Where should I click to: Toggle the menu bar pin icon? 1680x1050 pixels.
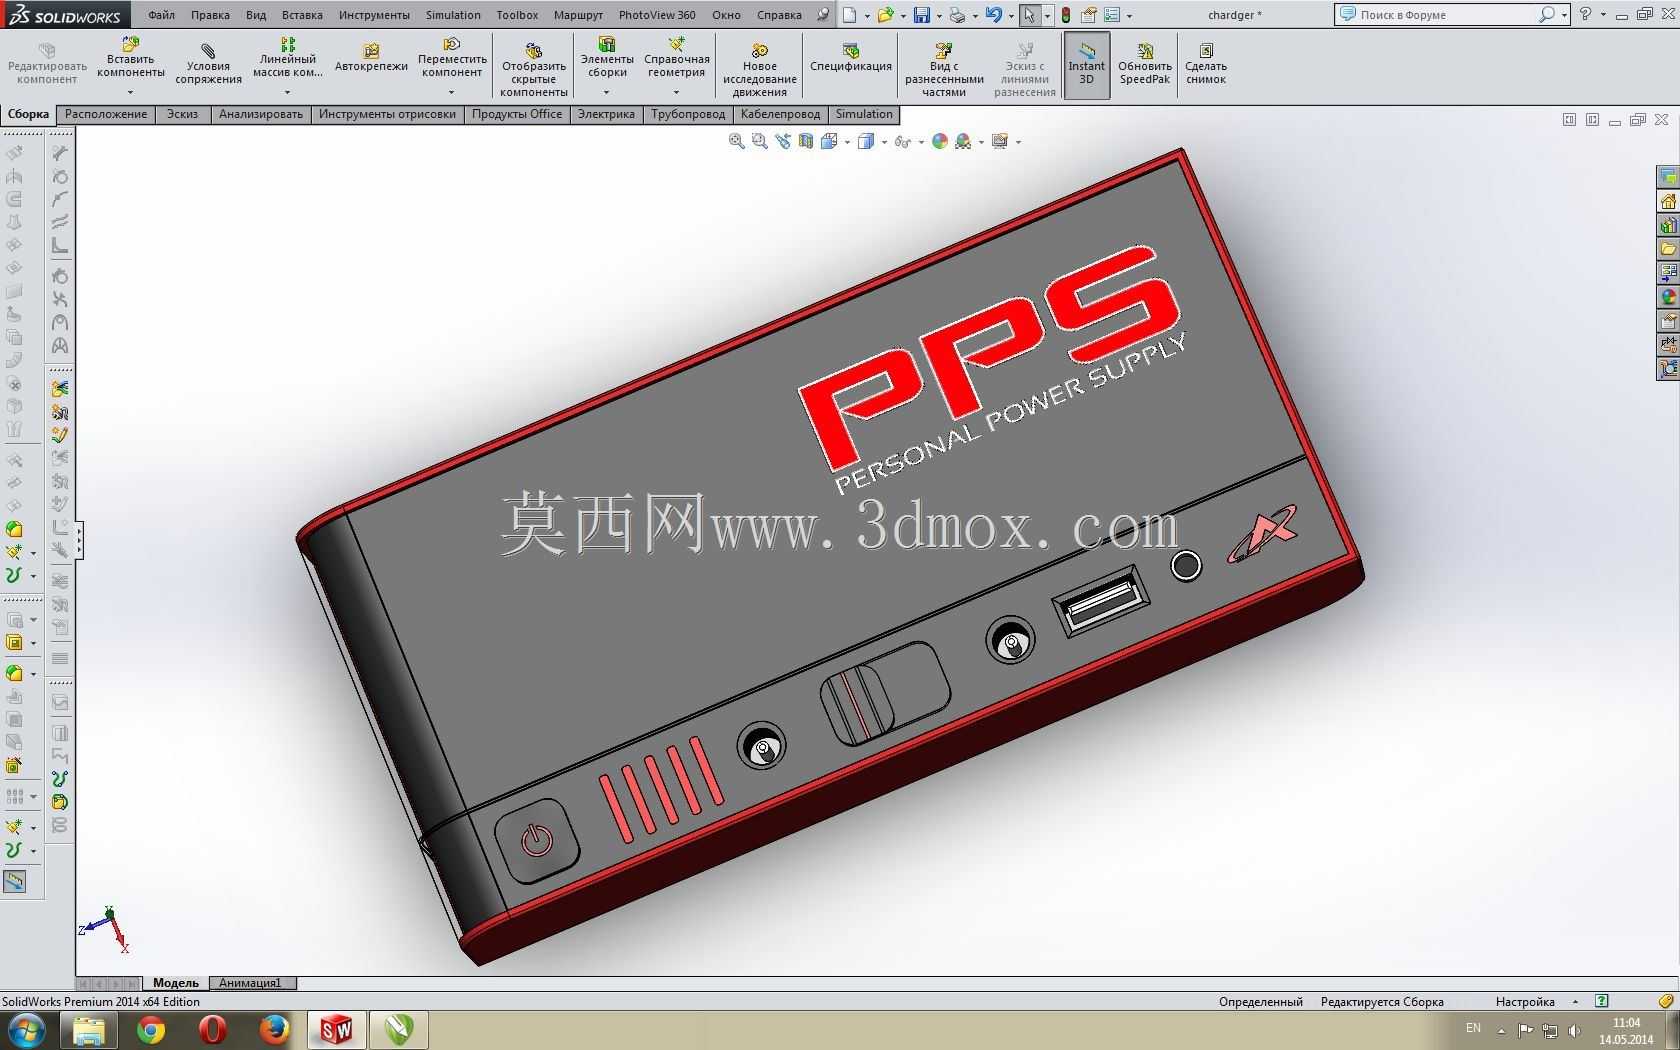(x=823, y=15)
